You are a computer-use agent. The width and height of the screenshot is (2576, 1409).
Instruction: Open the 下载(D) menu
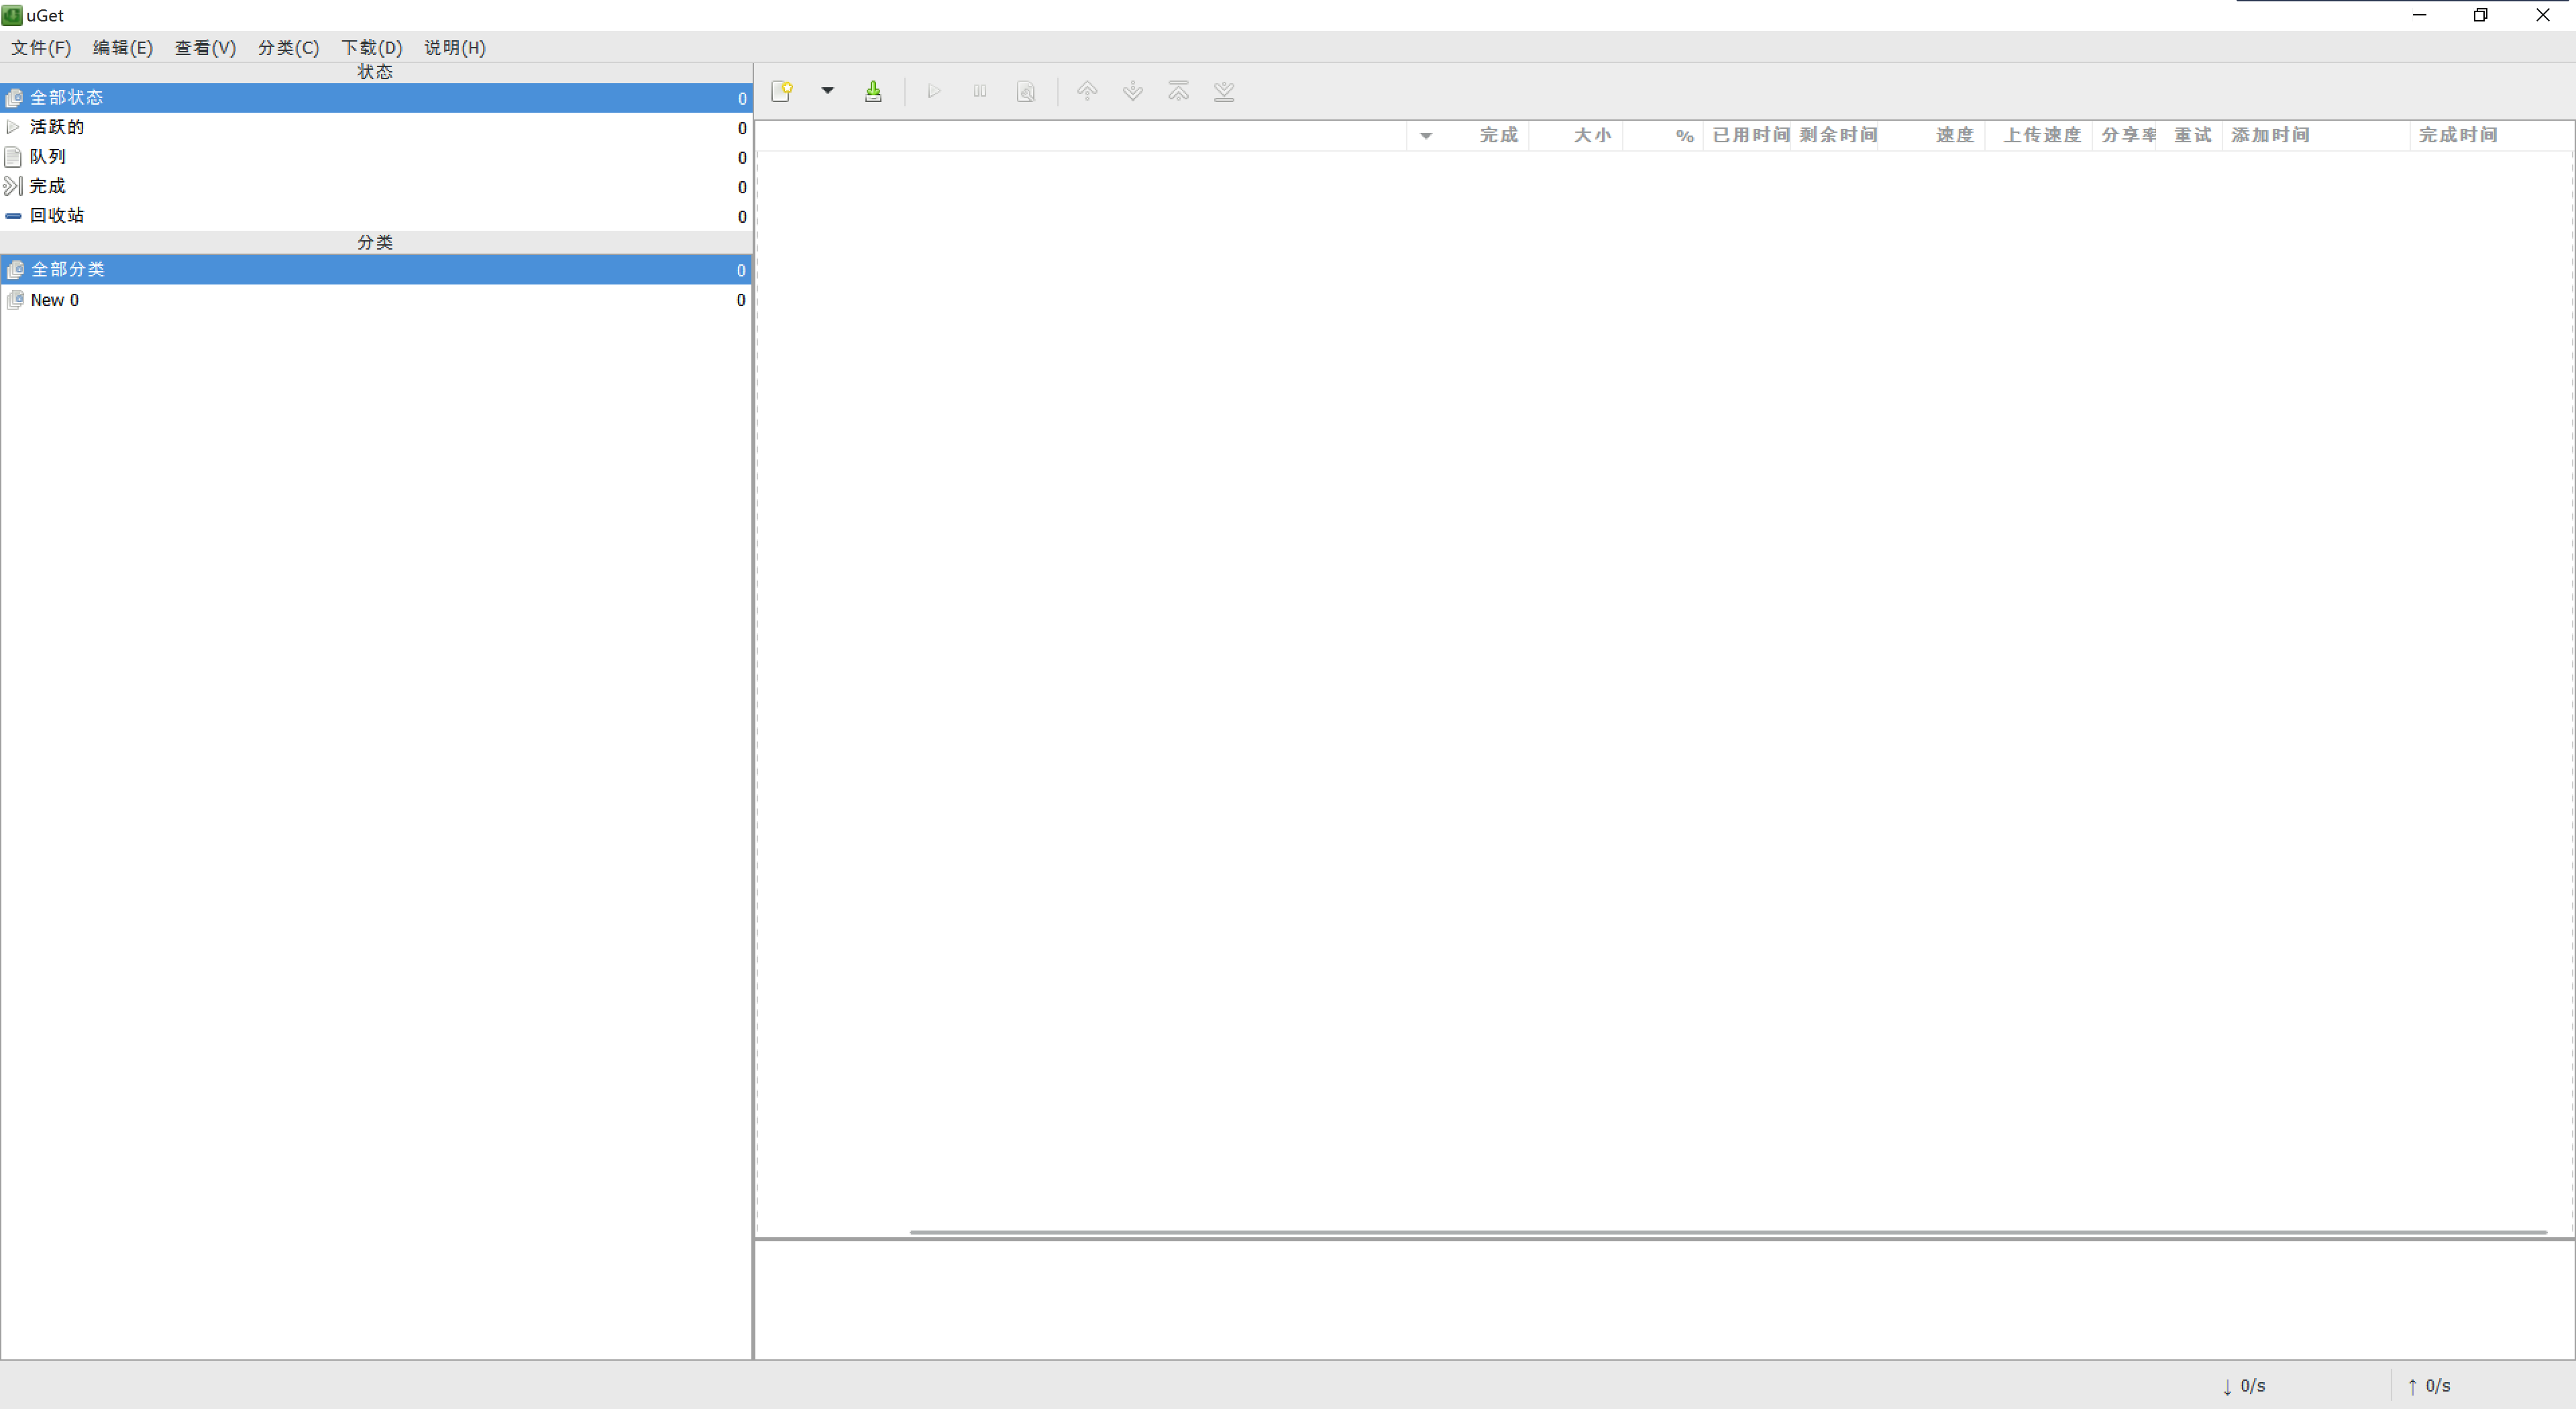coord(371,48)
